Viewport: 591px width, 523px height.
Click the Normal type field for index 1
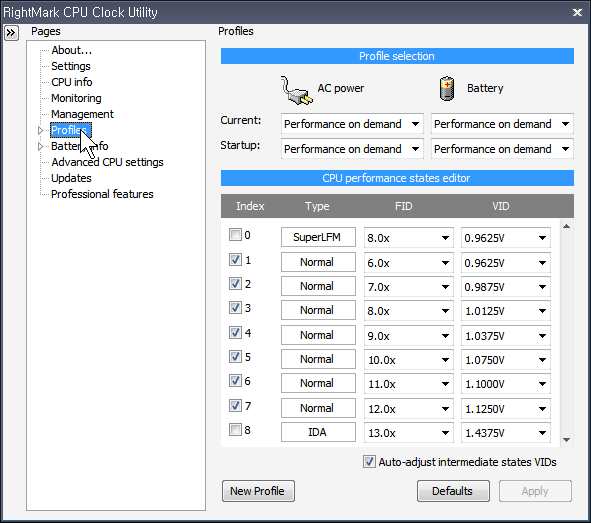318,262
